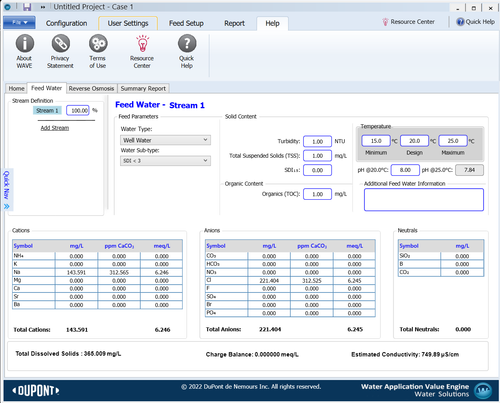
Task: Click the Turbidity input field
Action: point(317,141)
